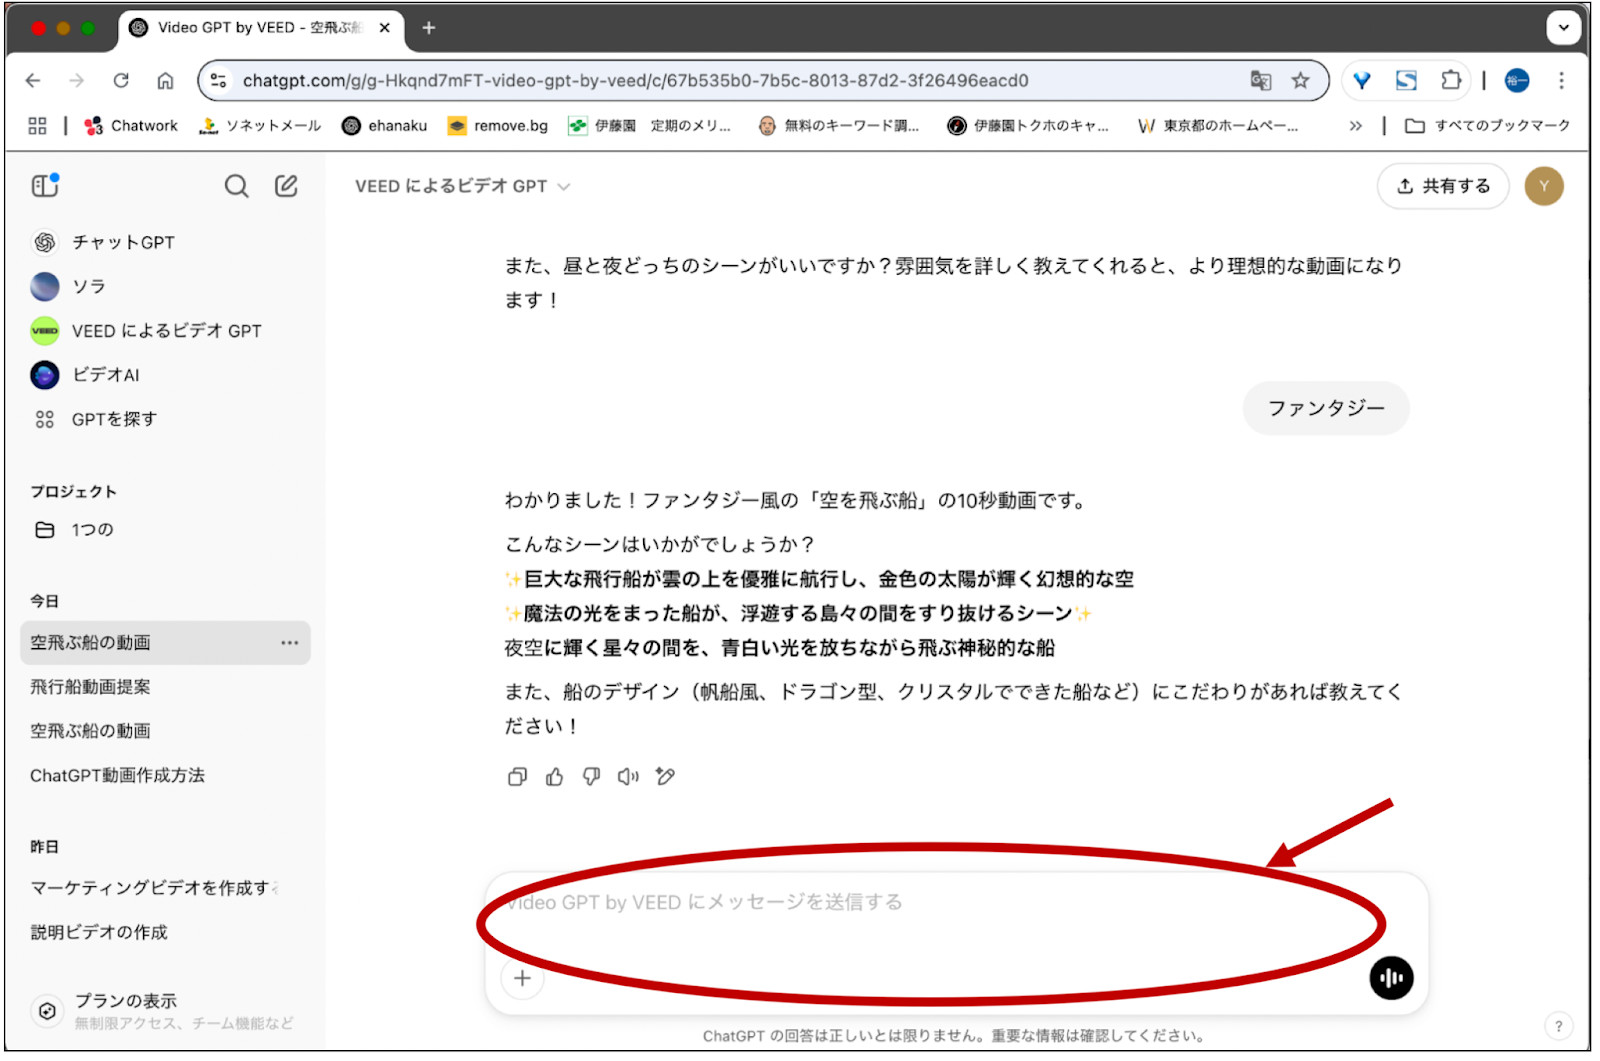This screenshot has height=1061, width=1600.
Task: View site information icon in address bar
Action: click(219, 81)
